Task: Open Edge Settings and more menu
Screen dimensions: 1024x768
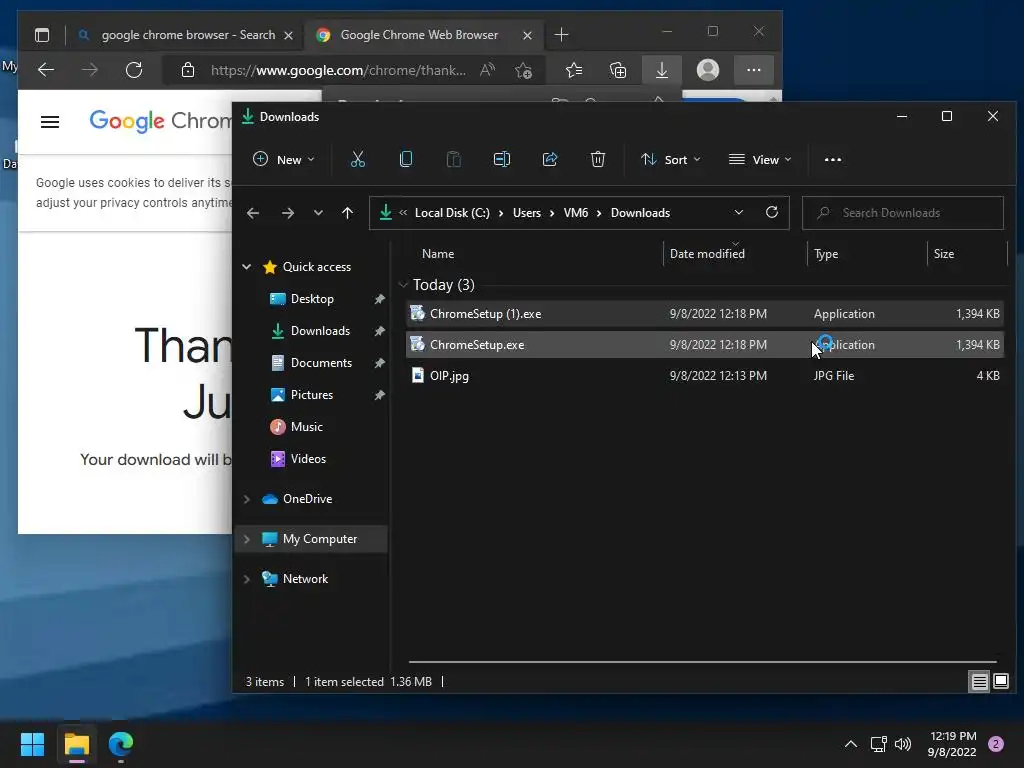Action: pos(754,70)
